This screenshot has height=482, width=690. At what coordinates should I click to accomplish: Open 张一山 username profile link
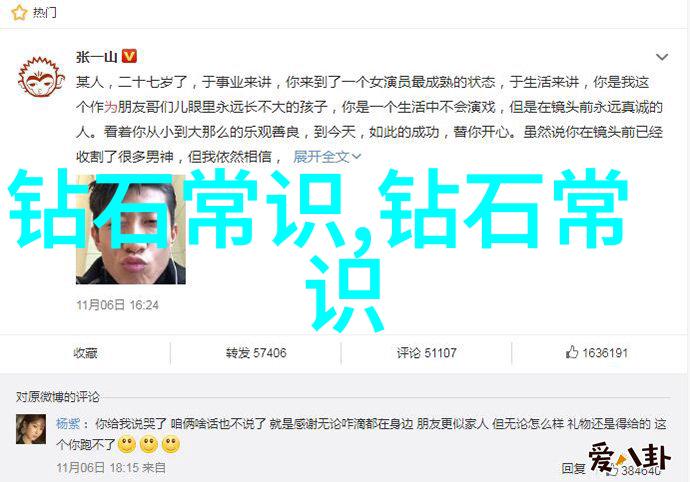point(96,57)
